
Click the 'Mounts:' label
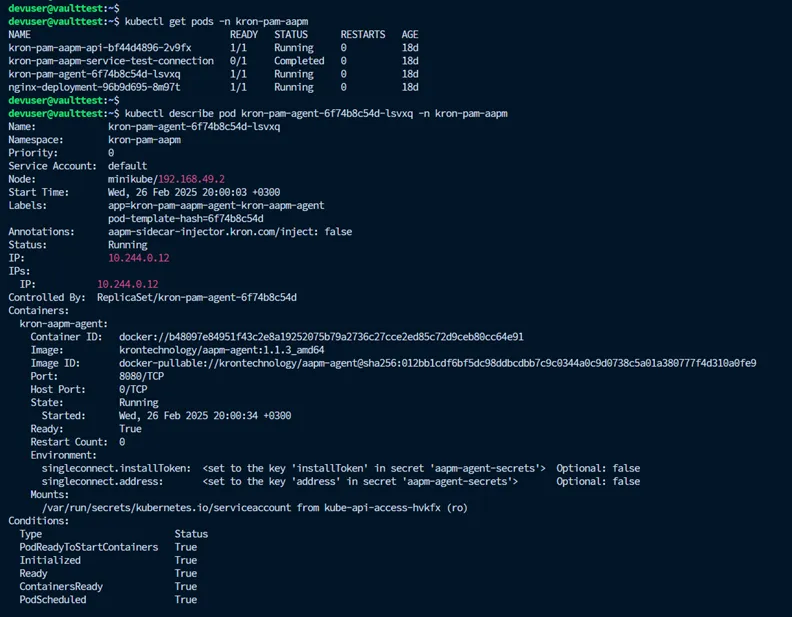coord(50,494)
